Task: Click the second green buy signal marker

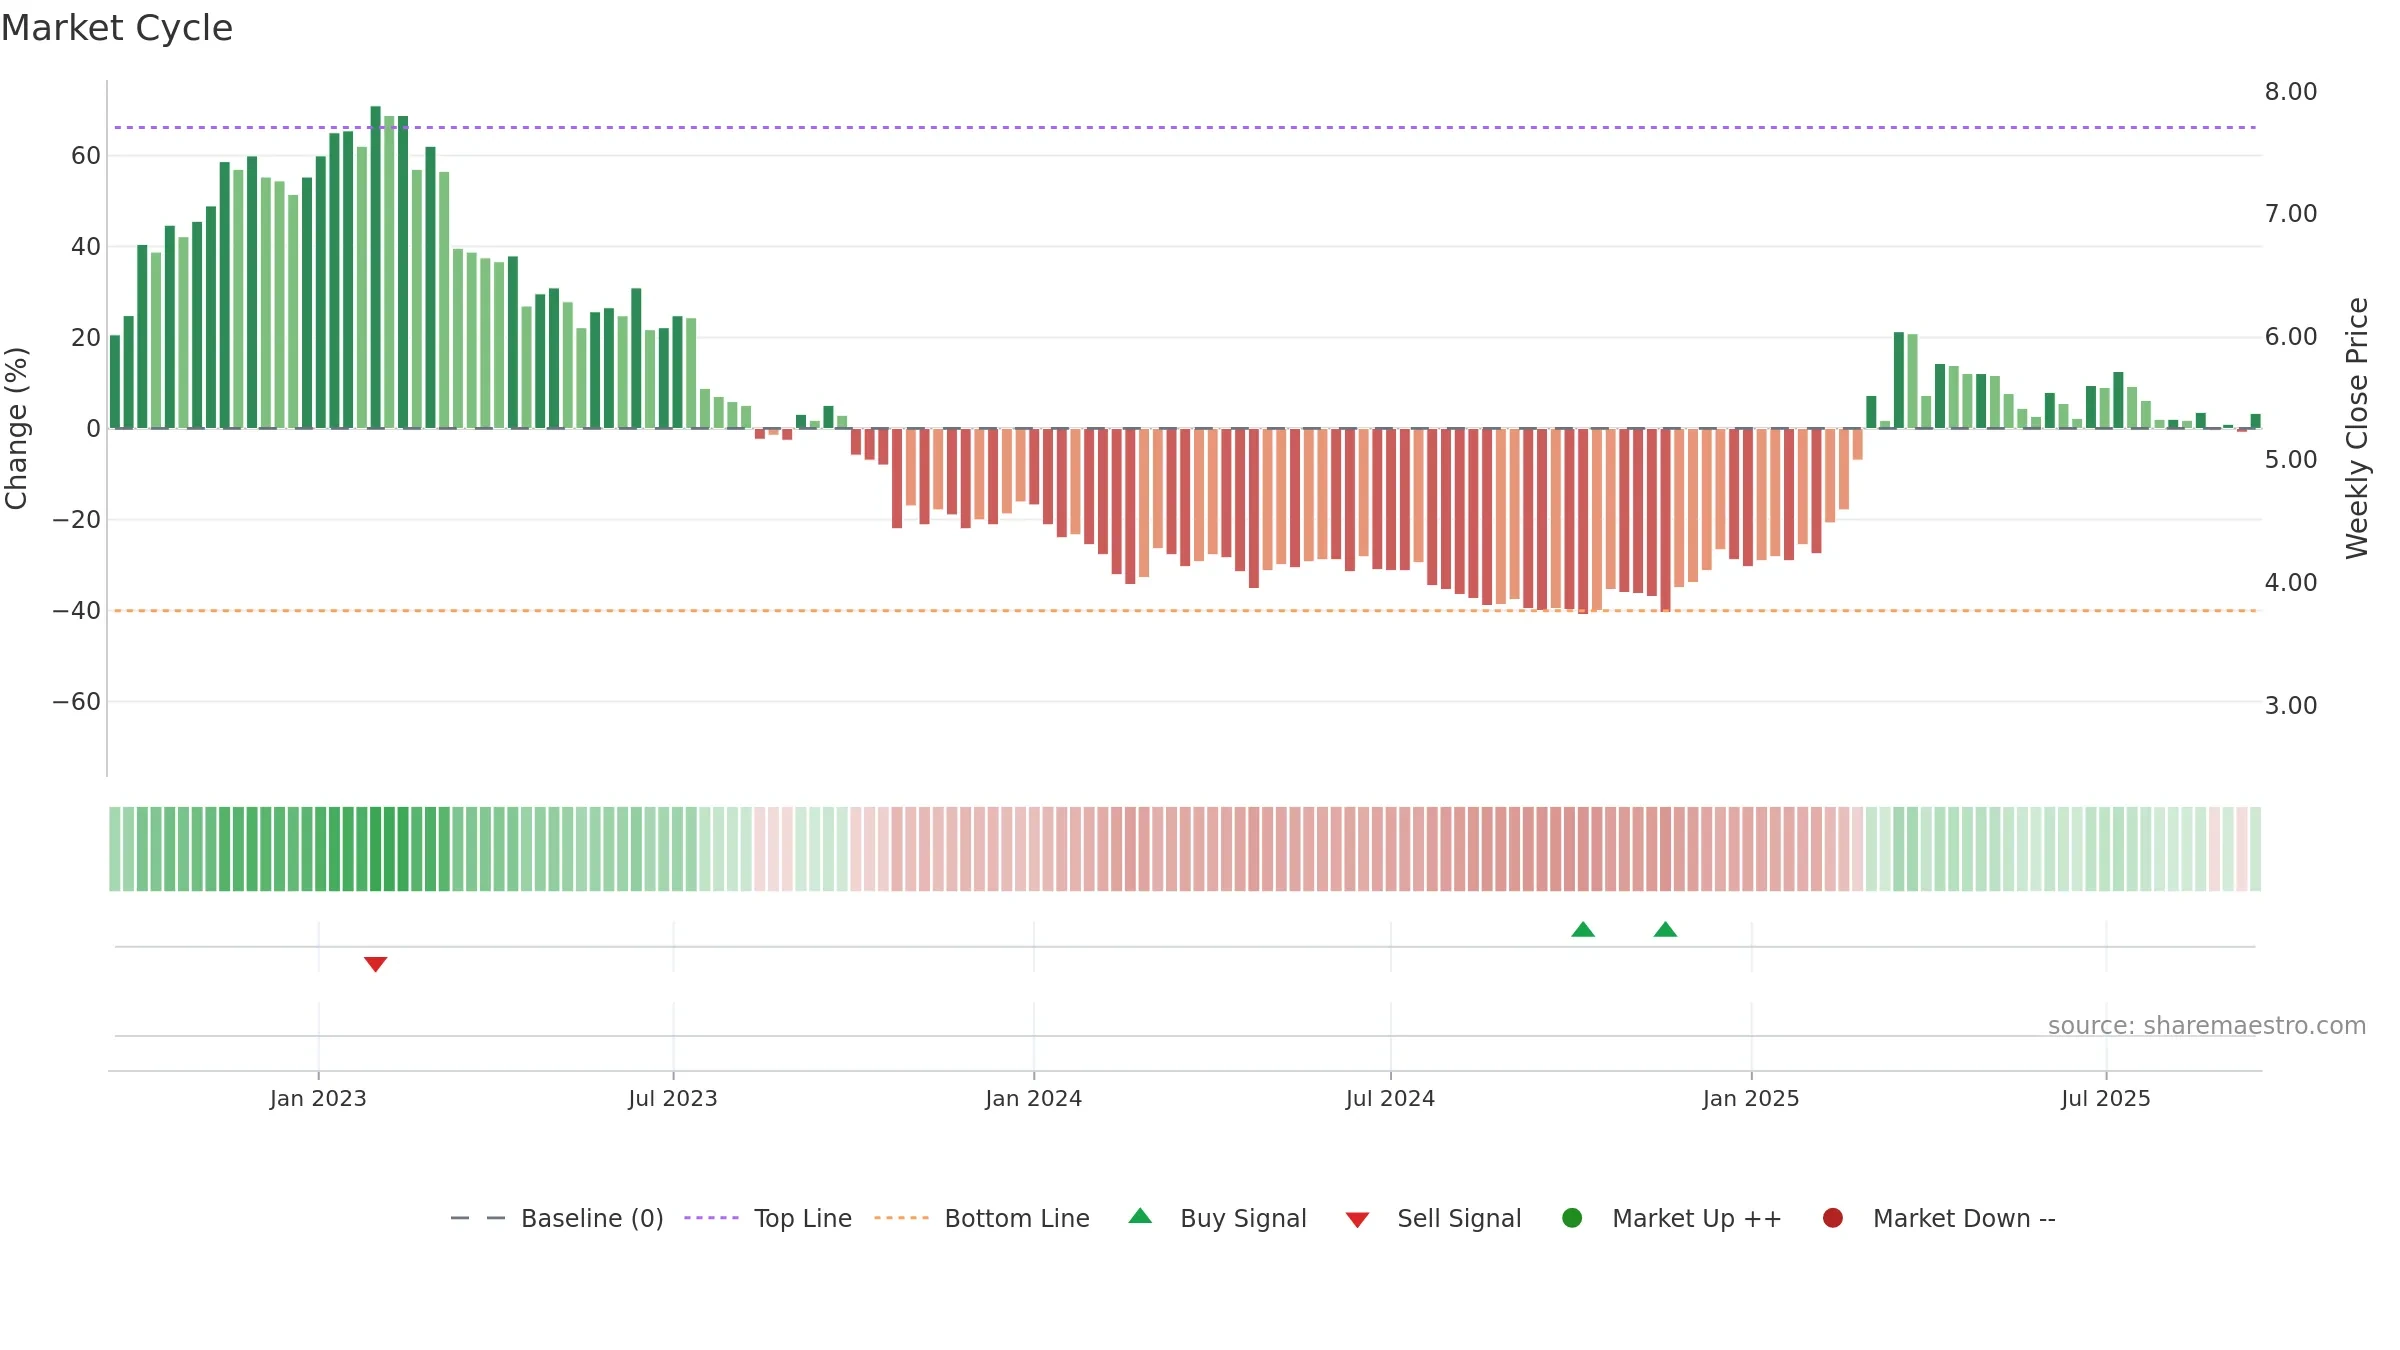Action: [x=1665, y=929]
